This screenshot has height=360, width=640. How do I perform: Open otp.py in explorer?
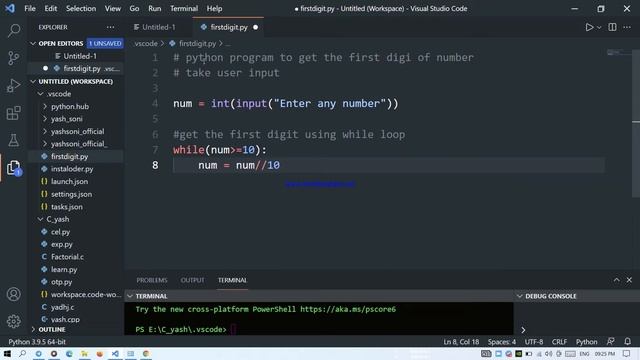tap(76, 282)
